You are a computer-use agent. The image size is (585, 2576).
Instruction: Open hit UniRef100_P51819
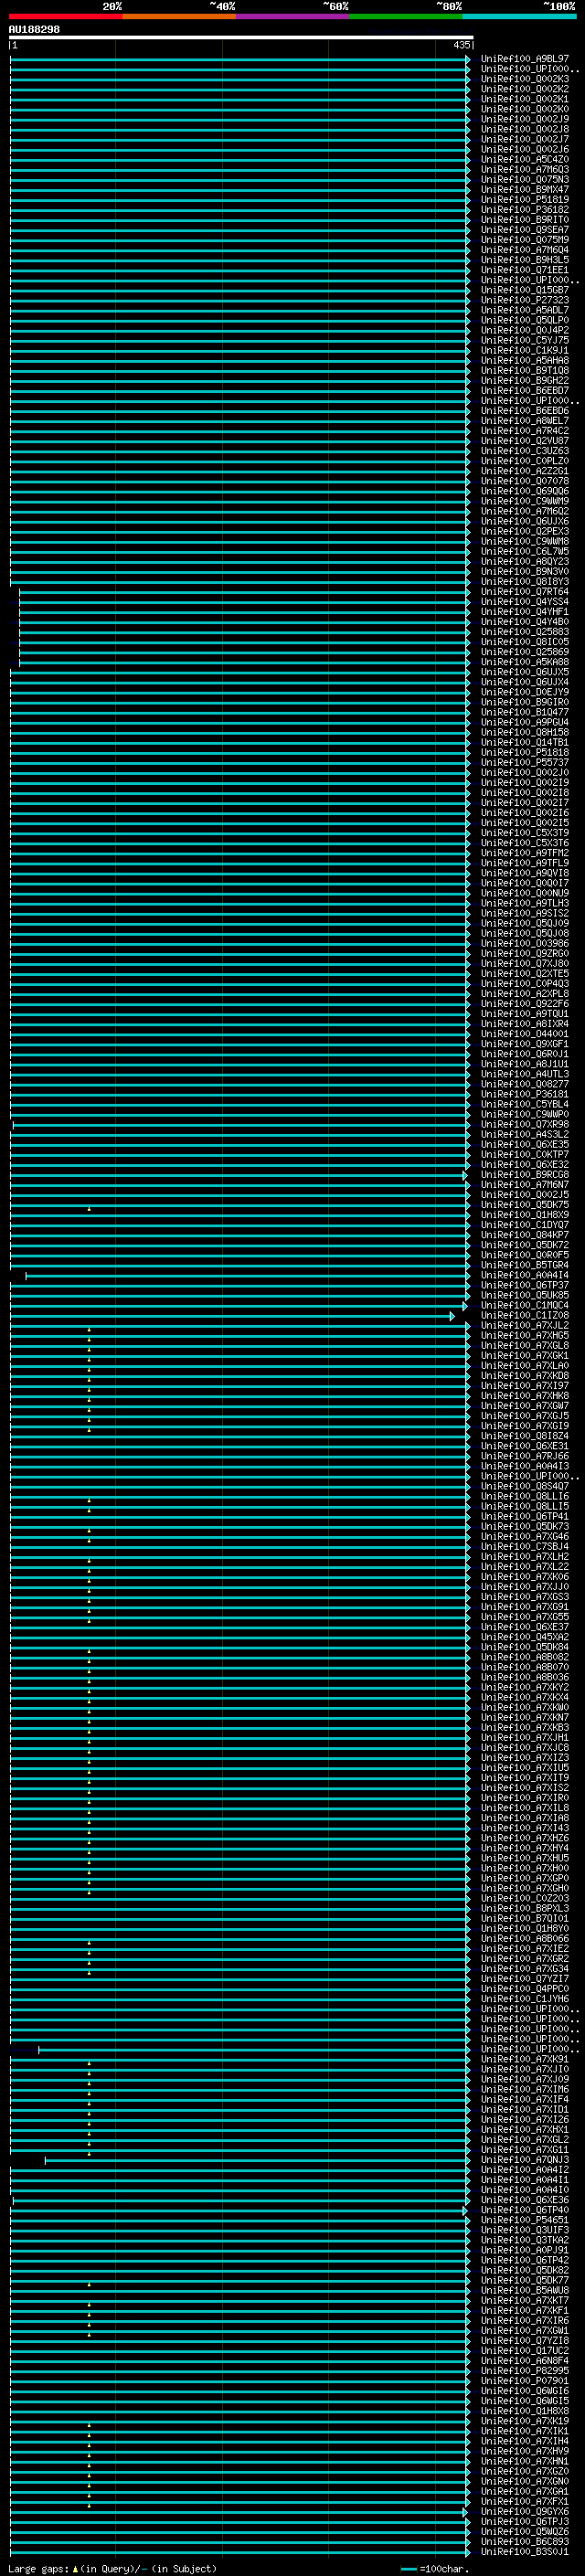tap(524, 200)
